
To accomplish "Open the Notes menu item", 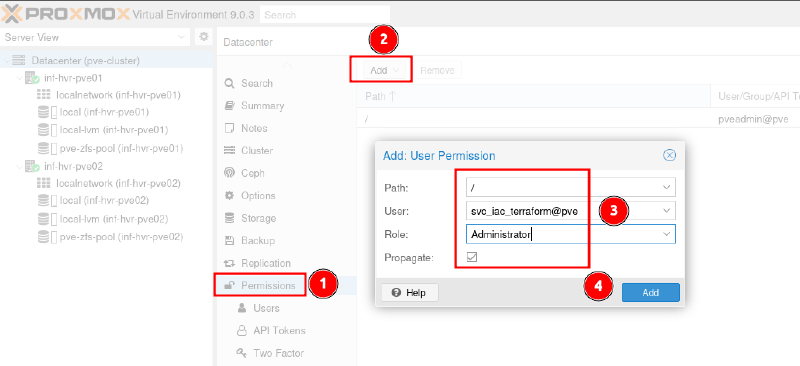I will [x=286, y=128].
